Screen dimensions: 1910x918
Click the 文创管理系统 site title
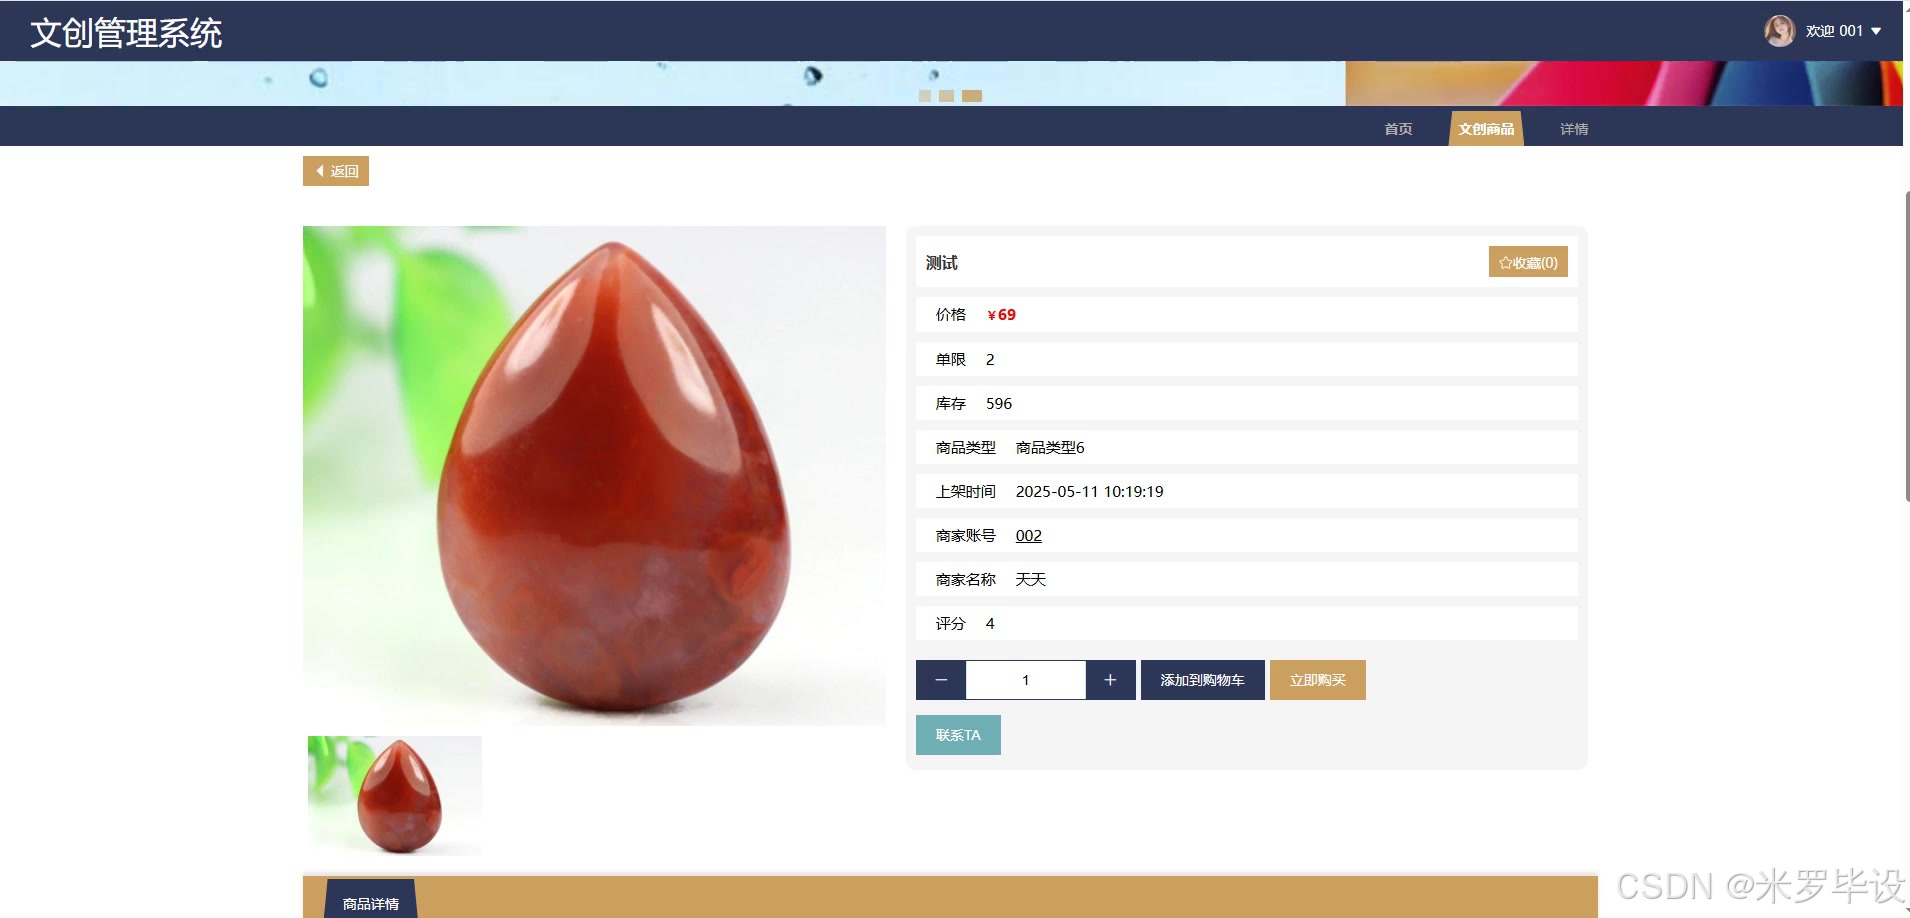coord(126,33)
